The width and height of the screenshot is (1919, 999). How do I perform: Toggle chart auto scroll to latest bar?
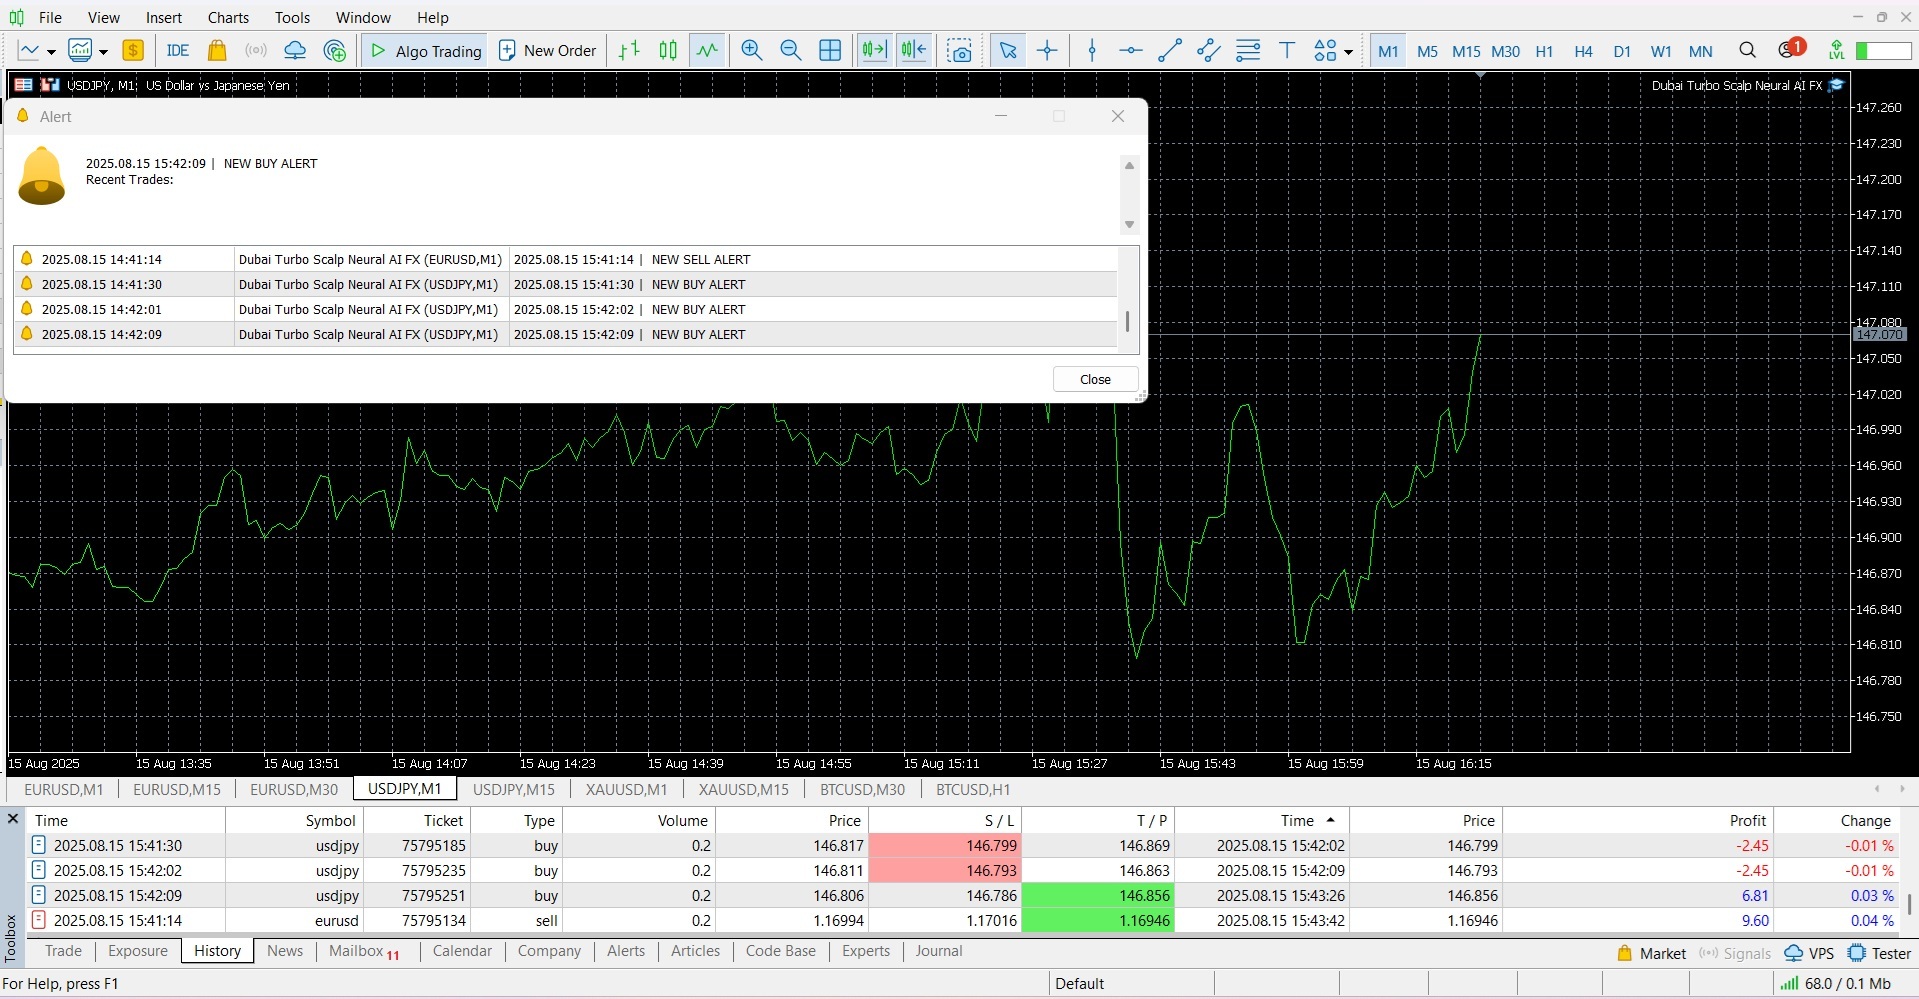click(x=874, y=51)
